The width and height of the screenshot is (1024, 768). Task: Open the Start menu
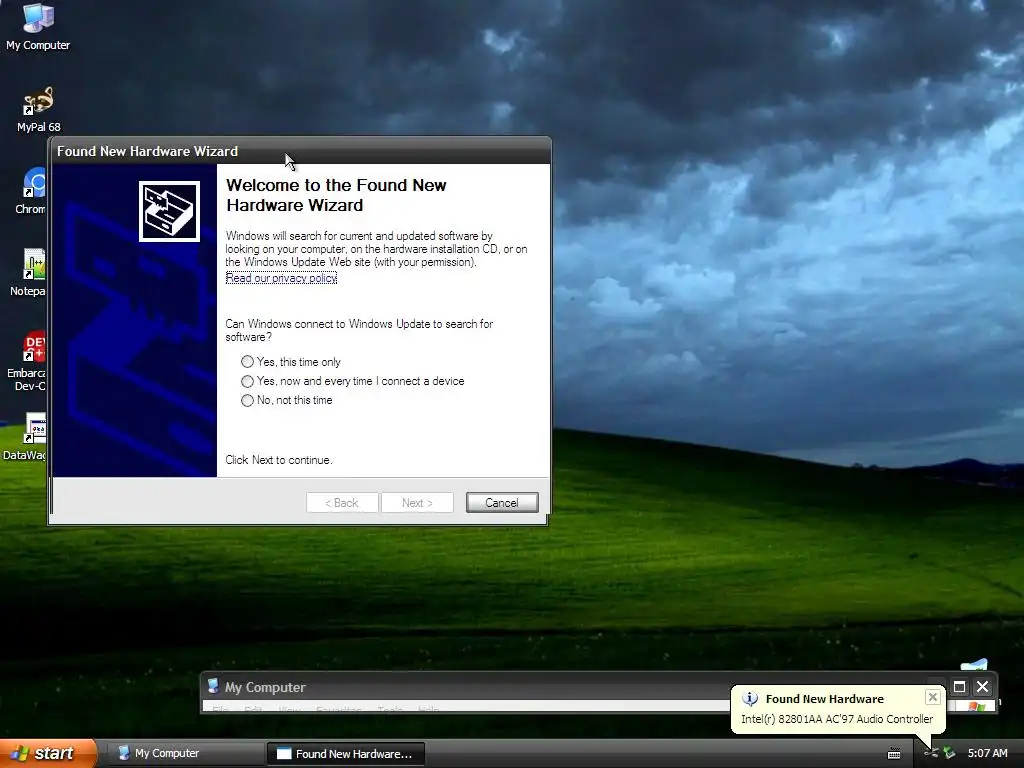(47, 754)
